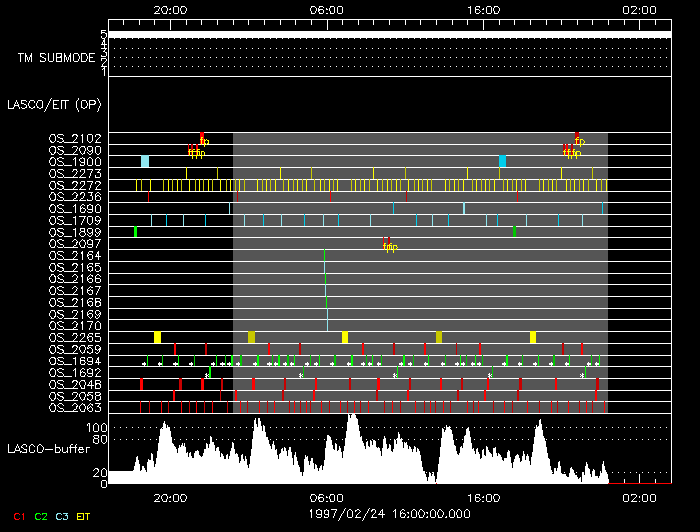This screenshot has width=700, height=532.
Task: Click the green C2 legend entry
Action: (x=41, y=516)
